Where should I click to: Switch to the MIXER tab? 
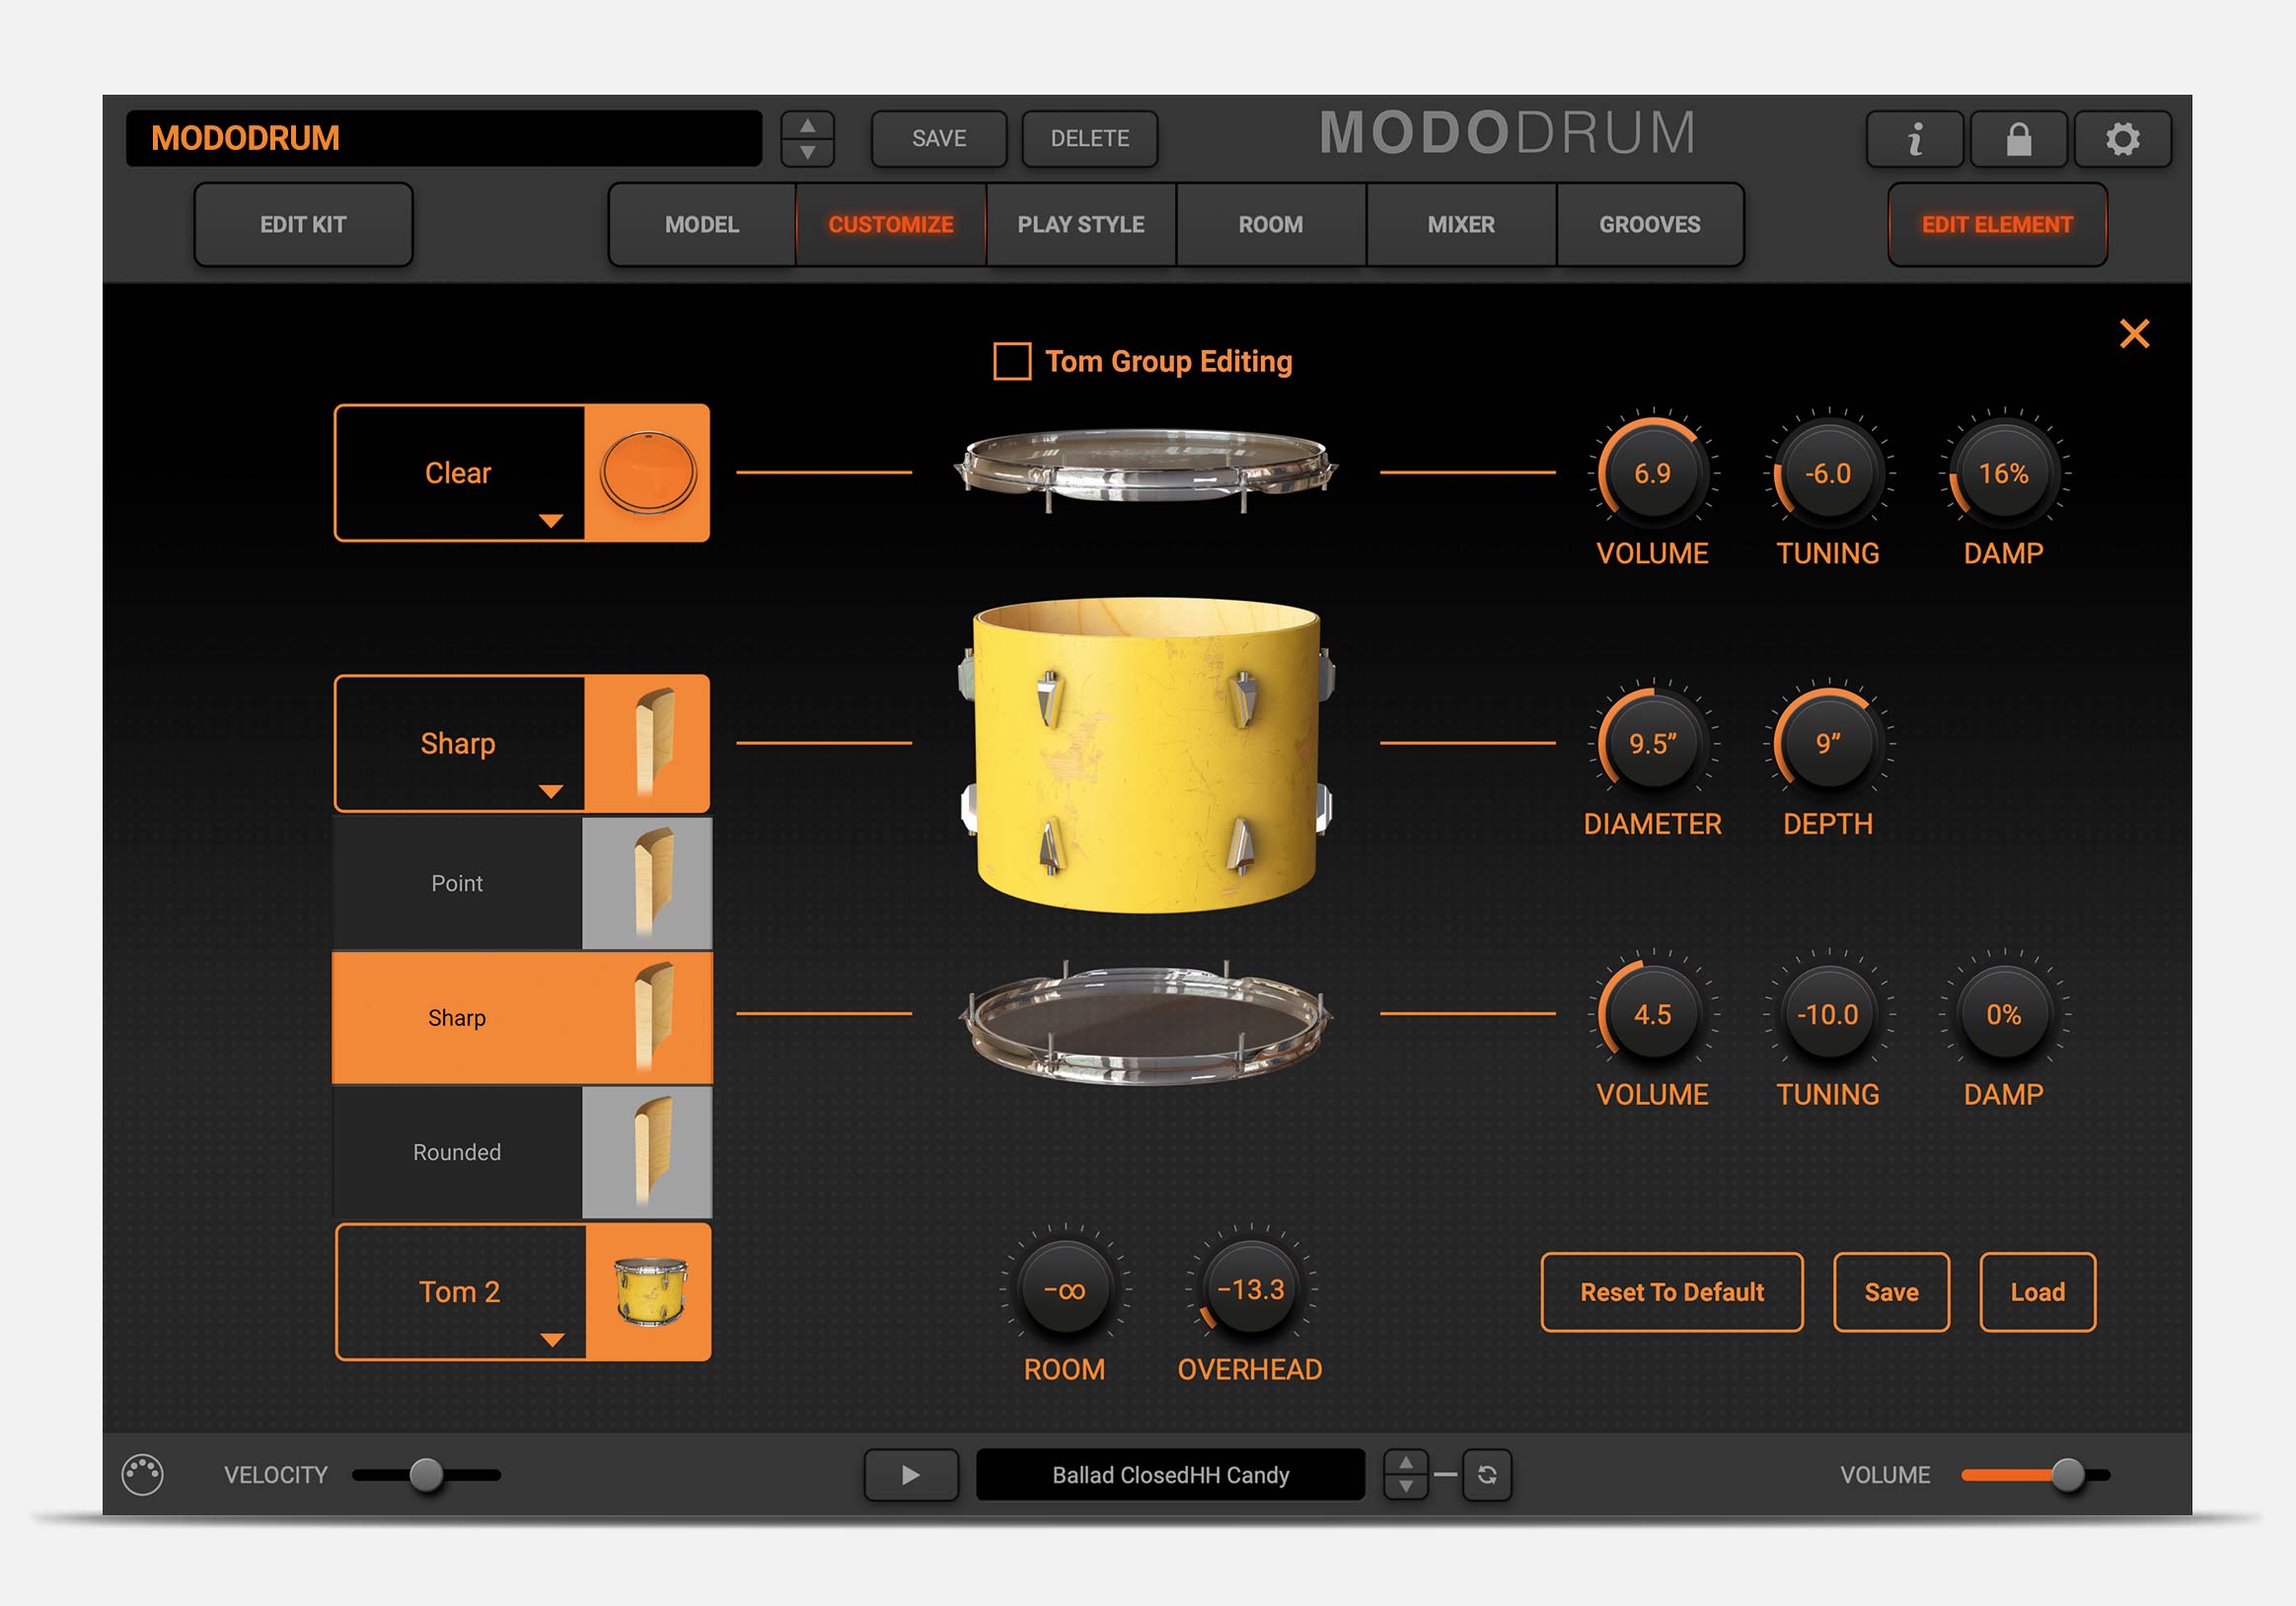click(x=1460, y=225)
